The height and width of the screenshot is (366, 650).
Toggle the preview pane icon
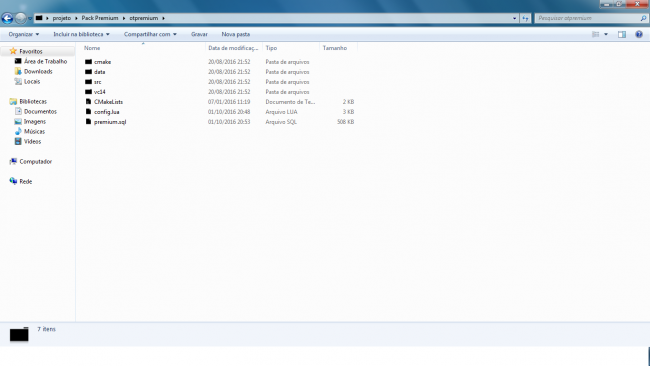pyautogui.click(x=622, y=34)
